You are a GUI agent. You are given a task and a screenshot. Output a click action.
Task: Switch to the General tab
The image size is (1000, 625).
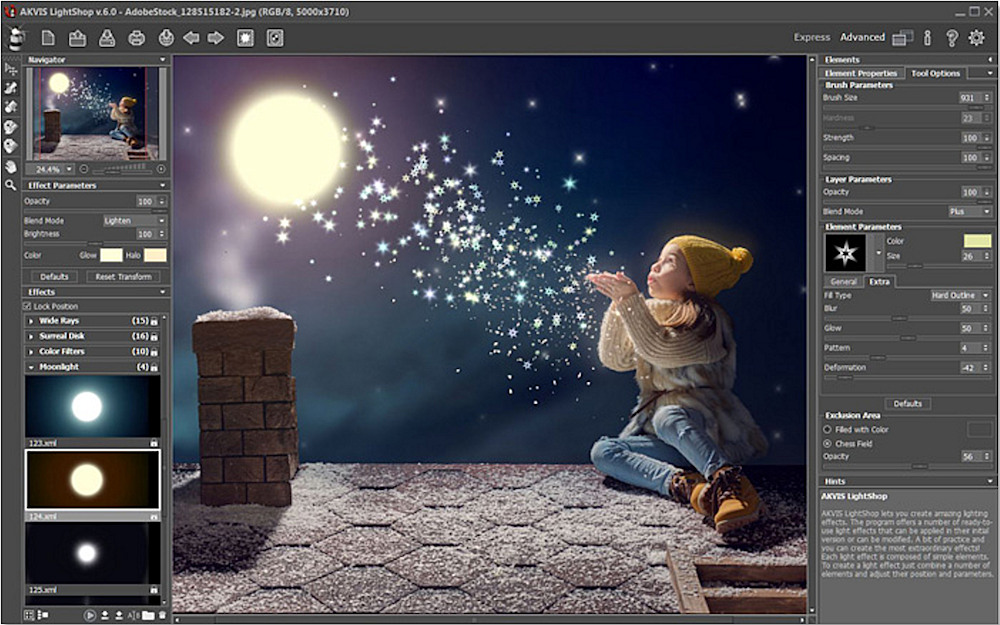[x=843, y=282]
